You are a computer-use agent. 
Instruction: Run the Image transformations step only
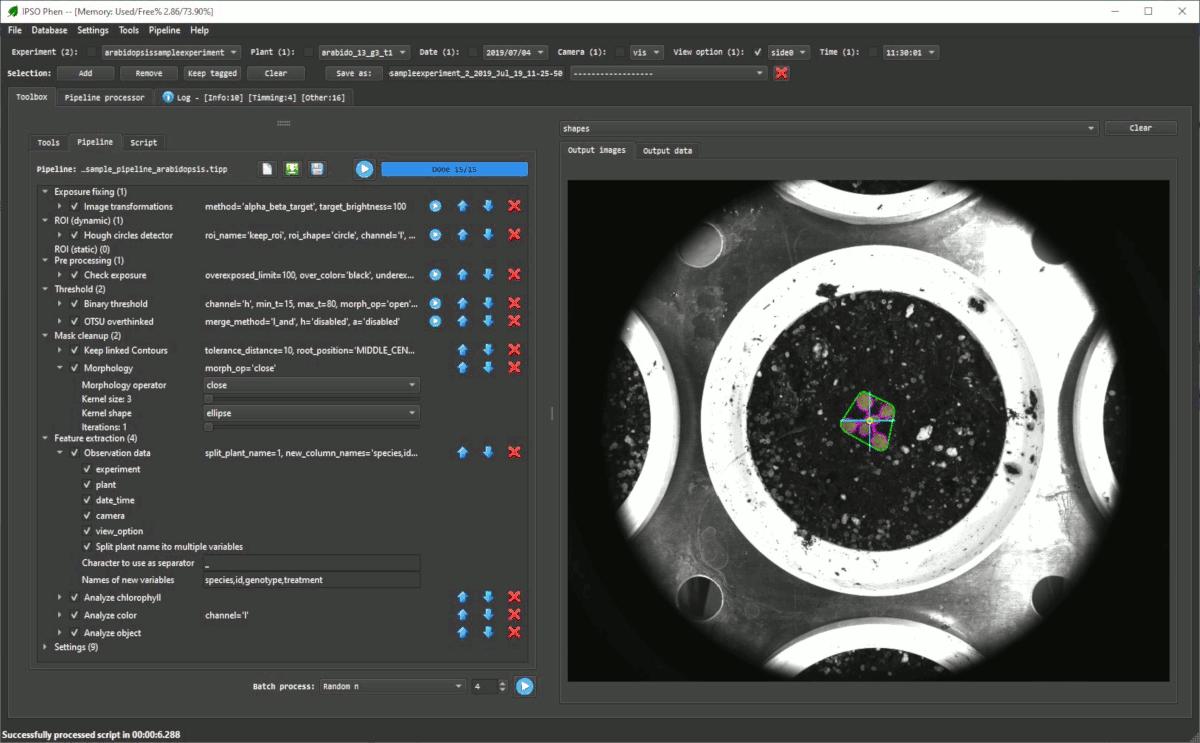click(x=435, y=206)
